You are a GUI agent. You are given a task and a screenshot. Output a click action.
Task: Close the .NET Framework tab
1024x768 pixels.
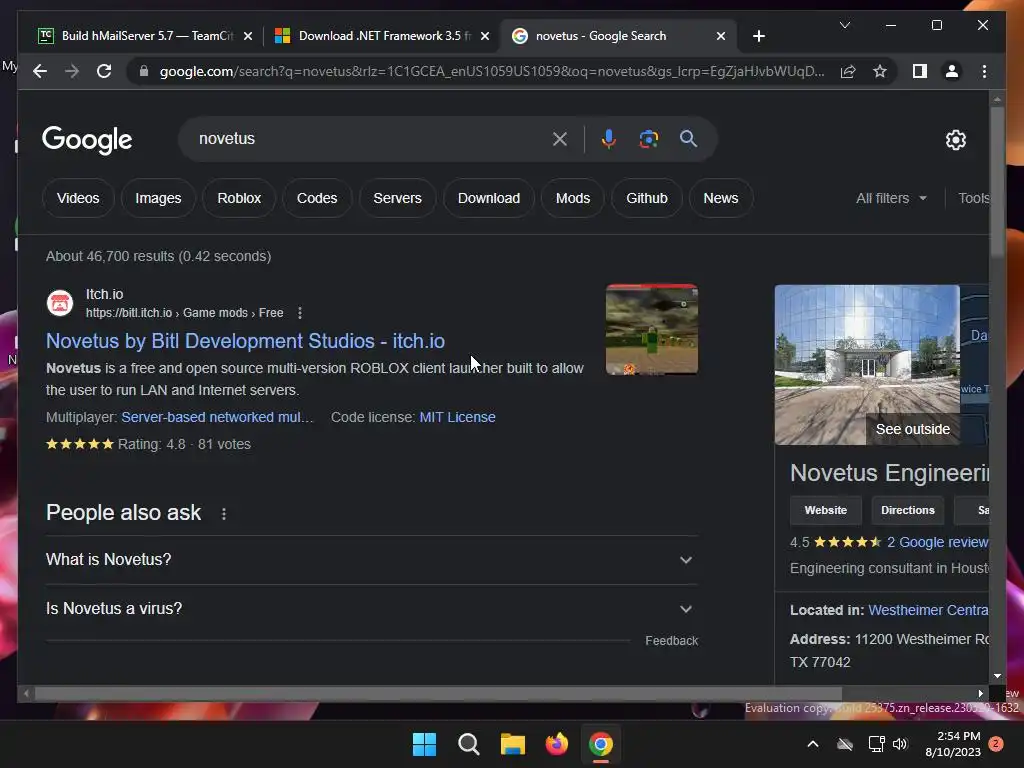click(x=485, y=37)
